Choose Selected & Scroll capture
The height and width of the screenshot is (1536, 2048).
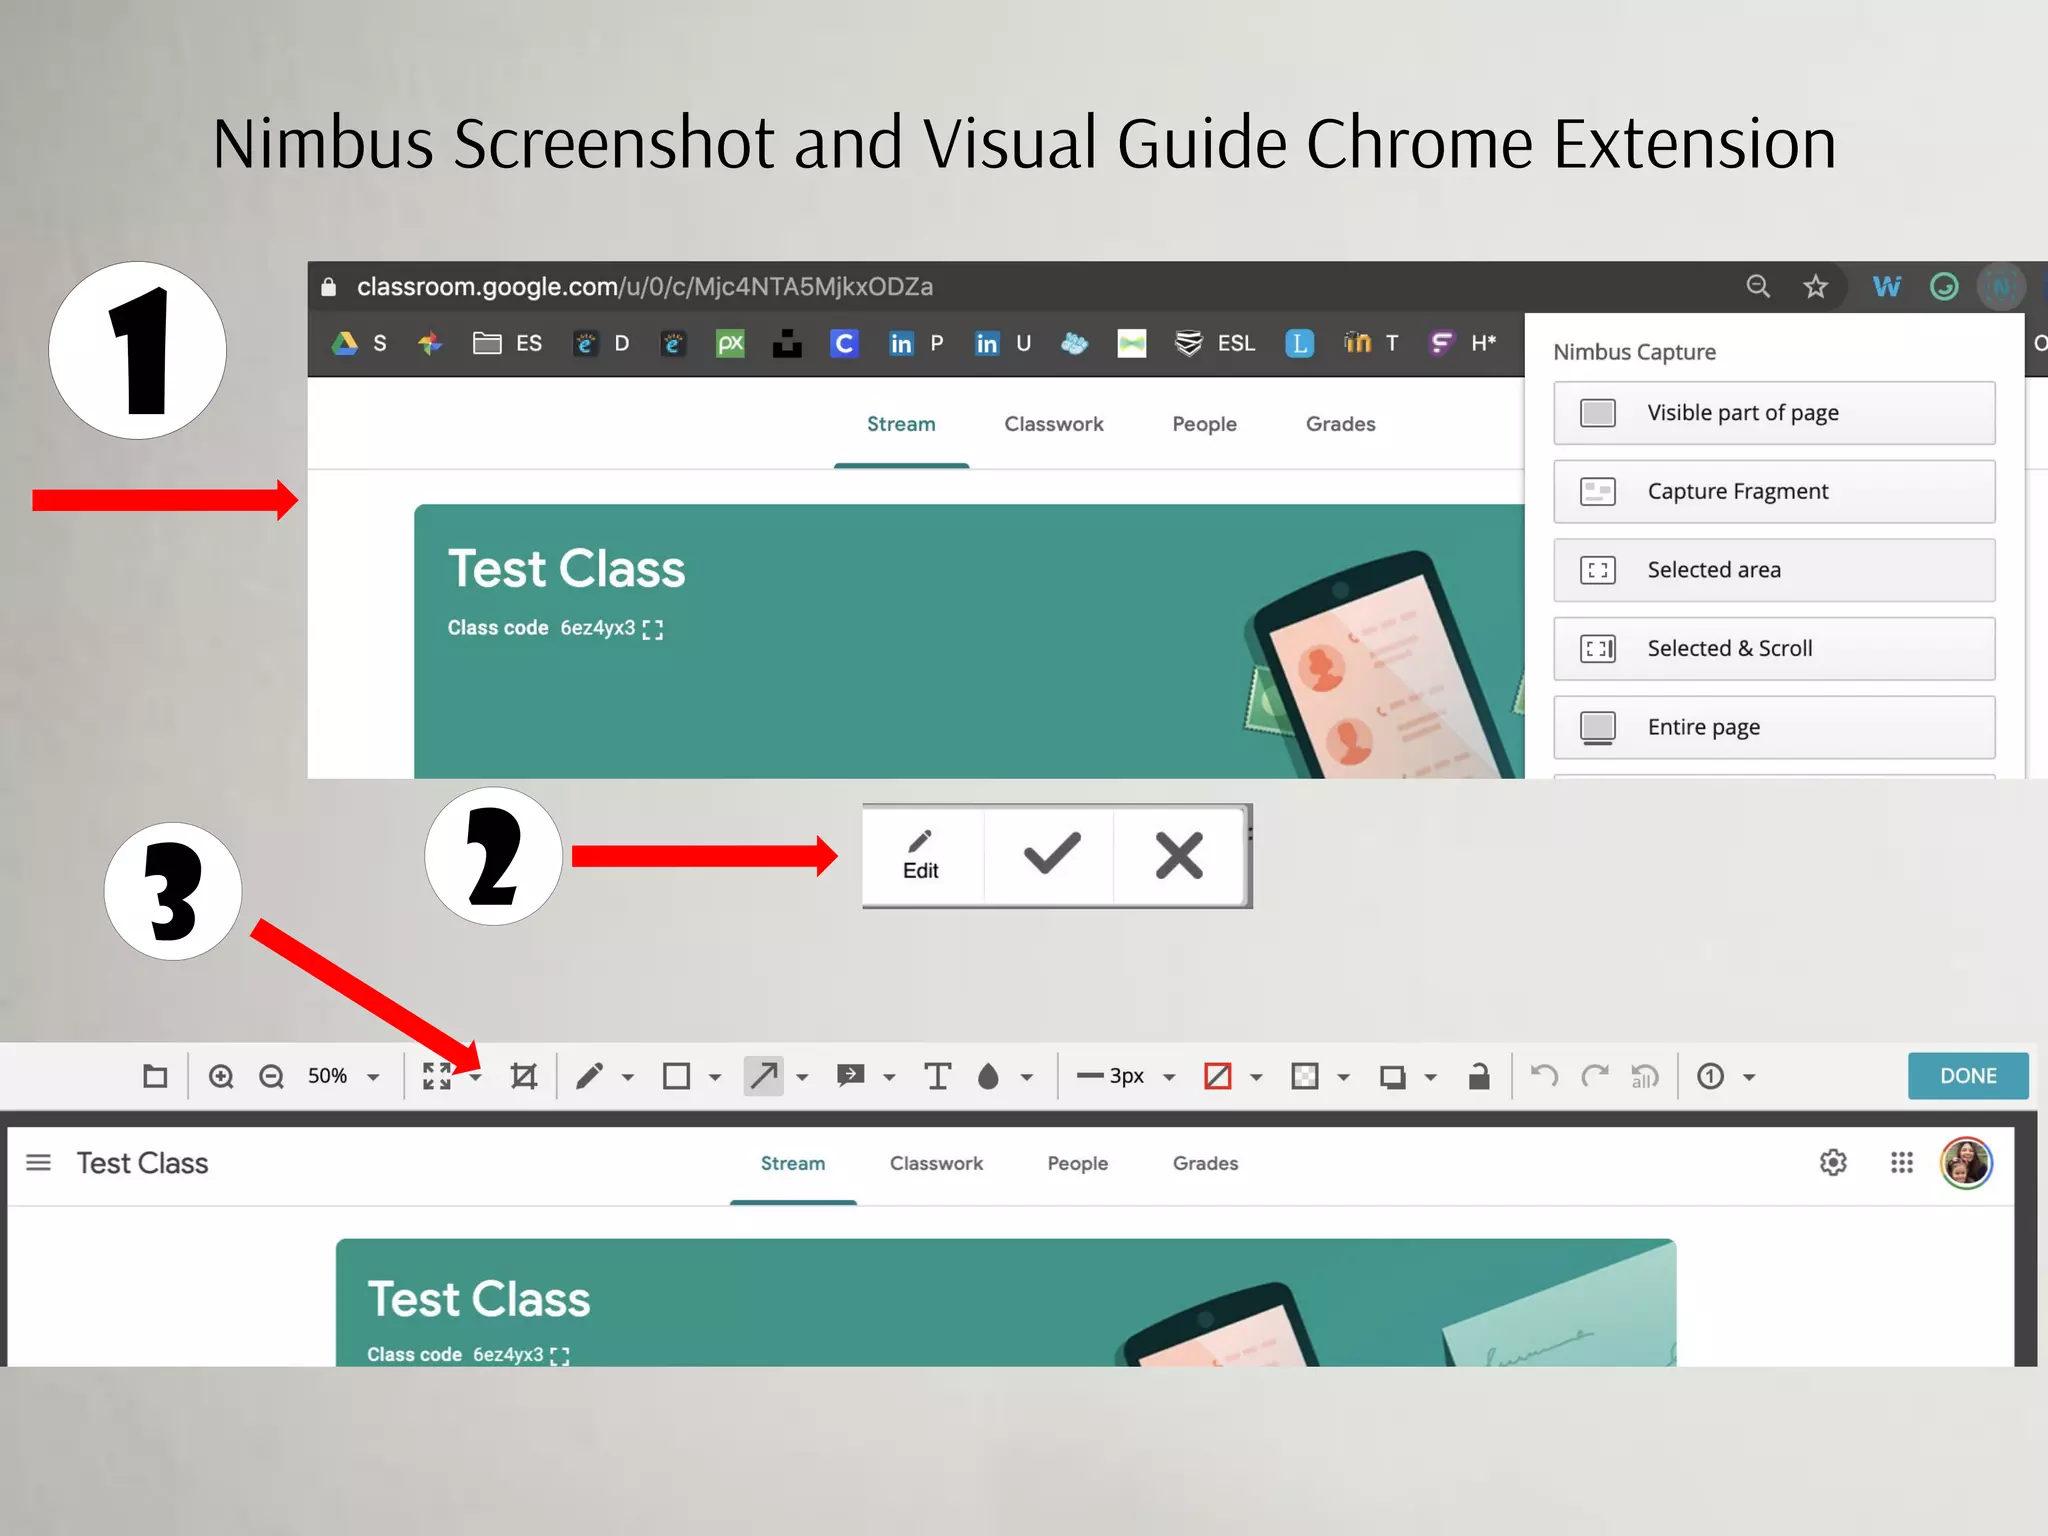(x=1774, y=649)
